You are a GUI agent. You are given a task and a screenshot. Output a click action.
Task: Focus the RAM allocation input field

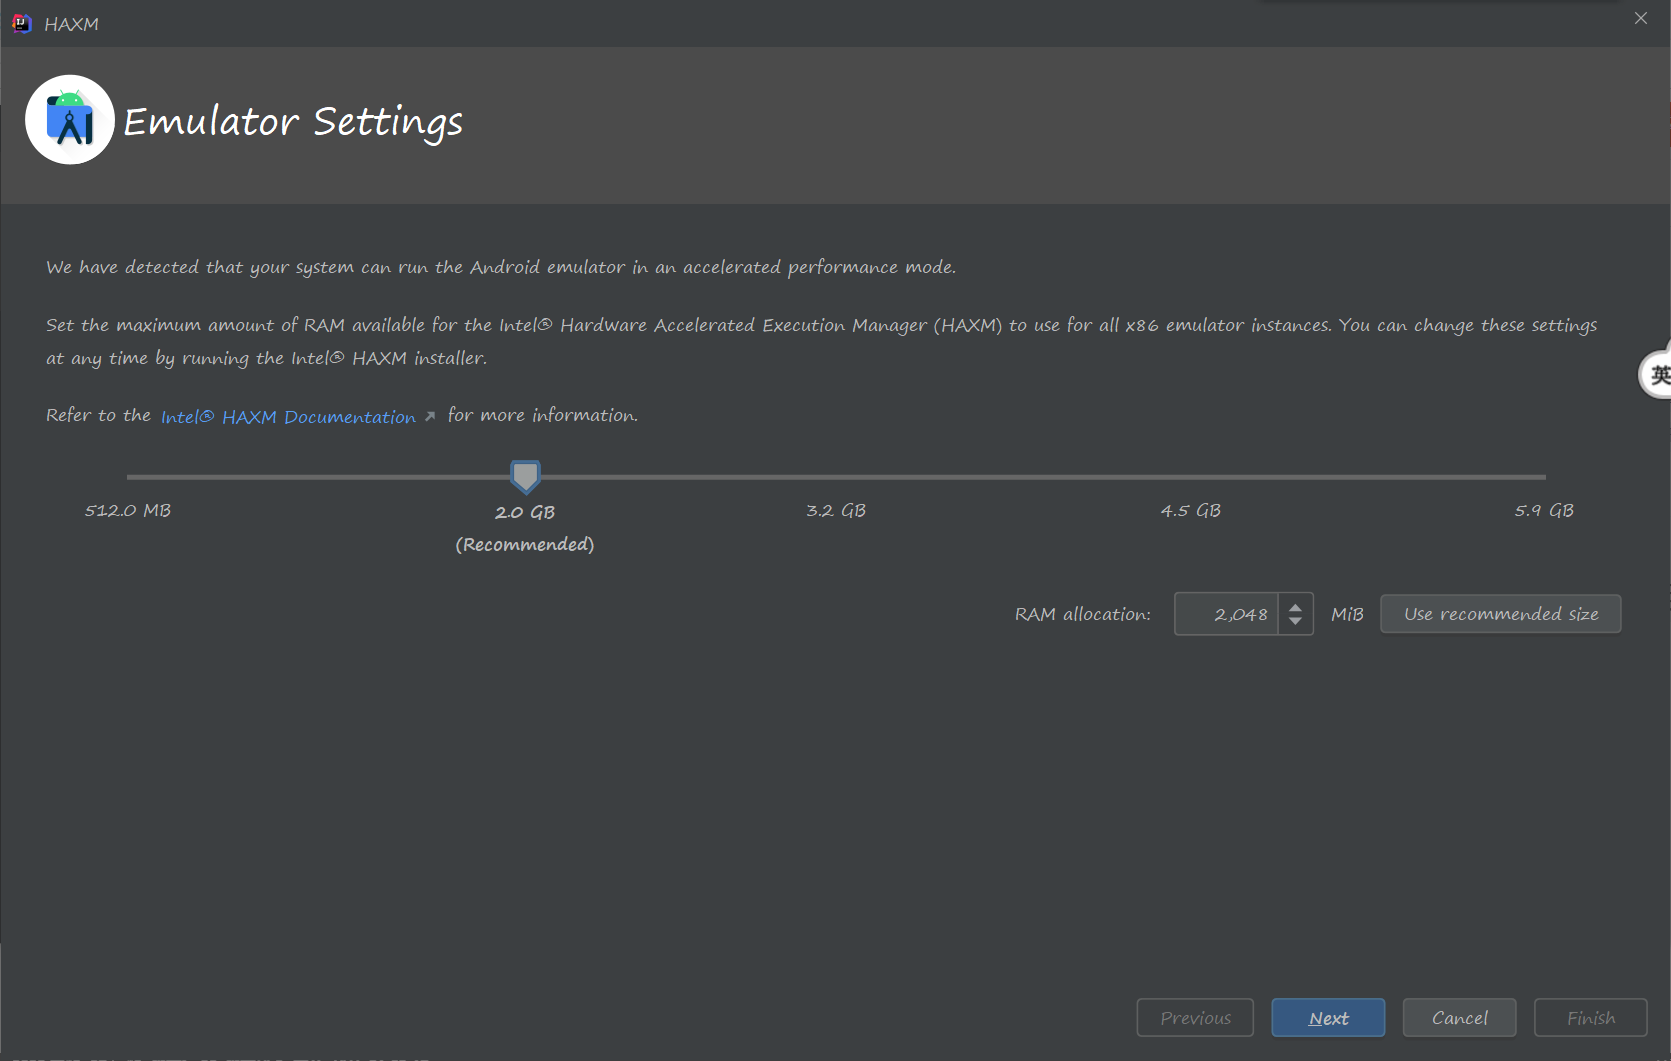pyautogui.click(x=1226, y=614)
